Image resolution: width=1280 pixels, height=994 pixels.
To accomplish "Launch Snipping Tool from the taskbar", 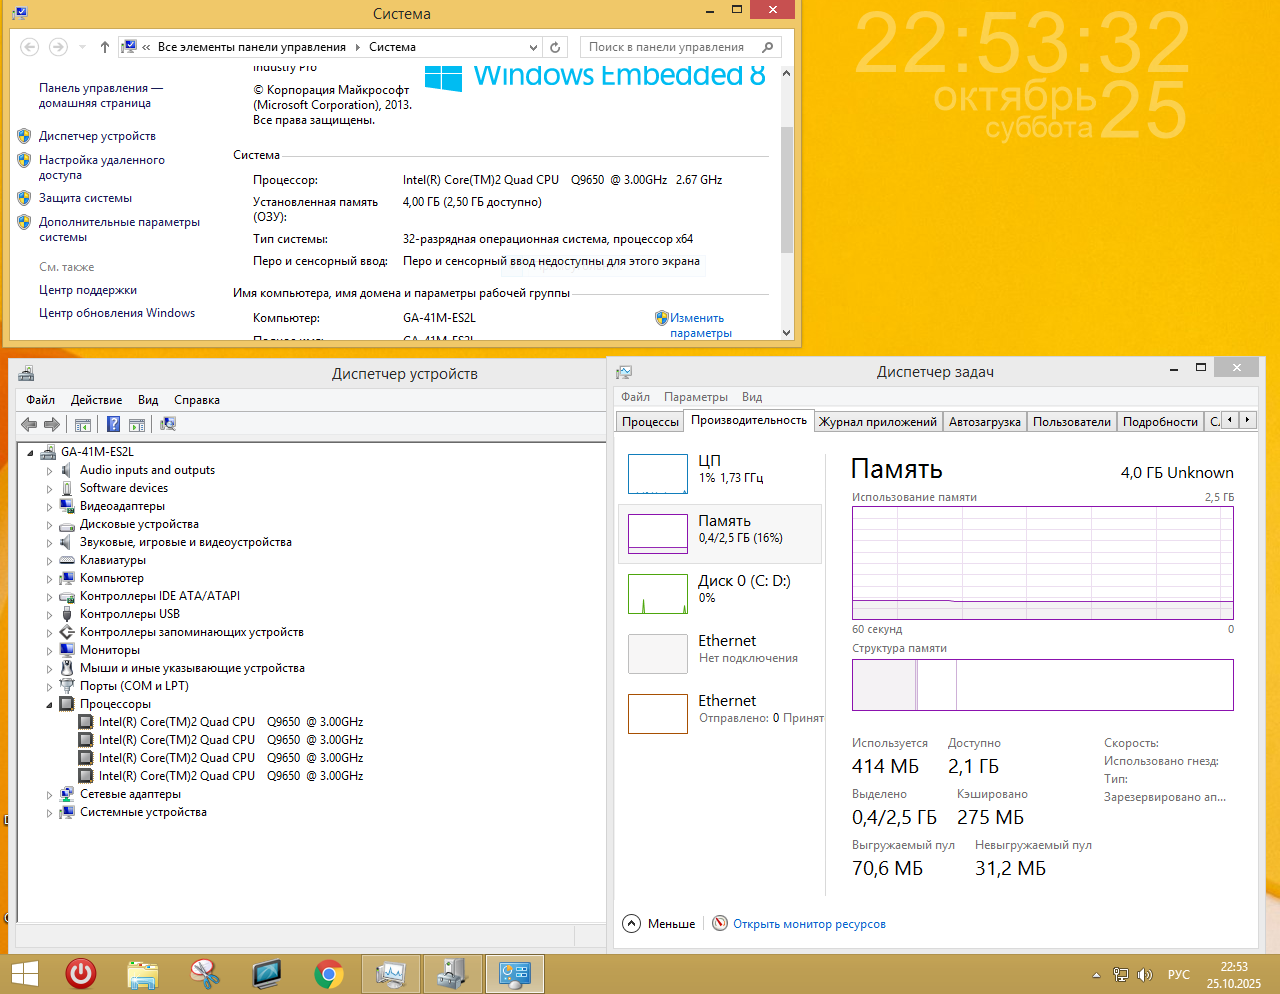I will pos(205,973).
